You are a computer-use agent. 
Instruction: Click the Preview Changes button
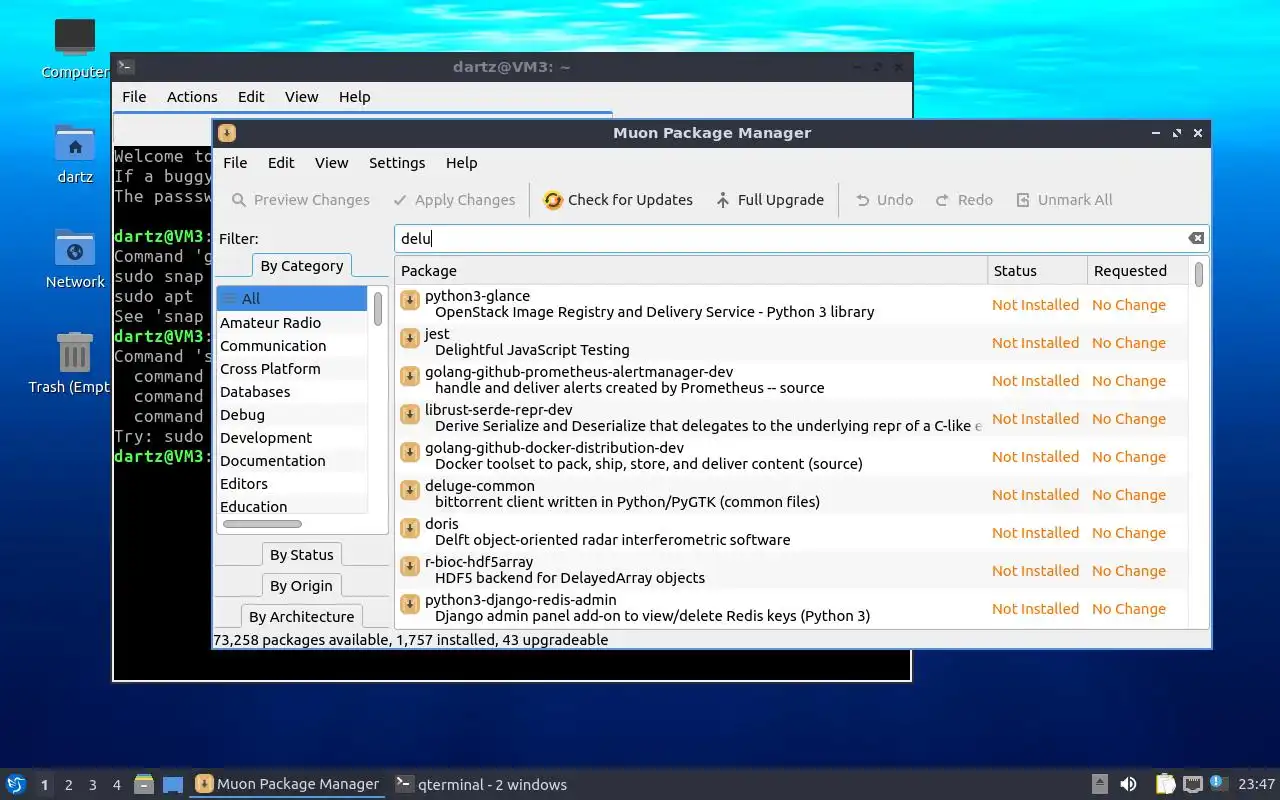(300, 200)
